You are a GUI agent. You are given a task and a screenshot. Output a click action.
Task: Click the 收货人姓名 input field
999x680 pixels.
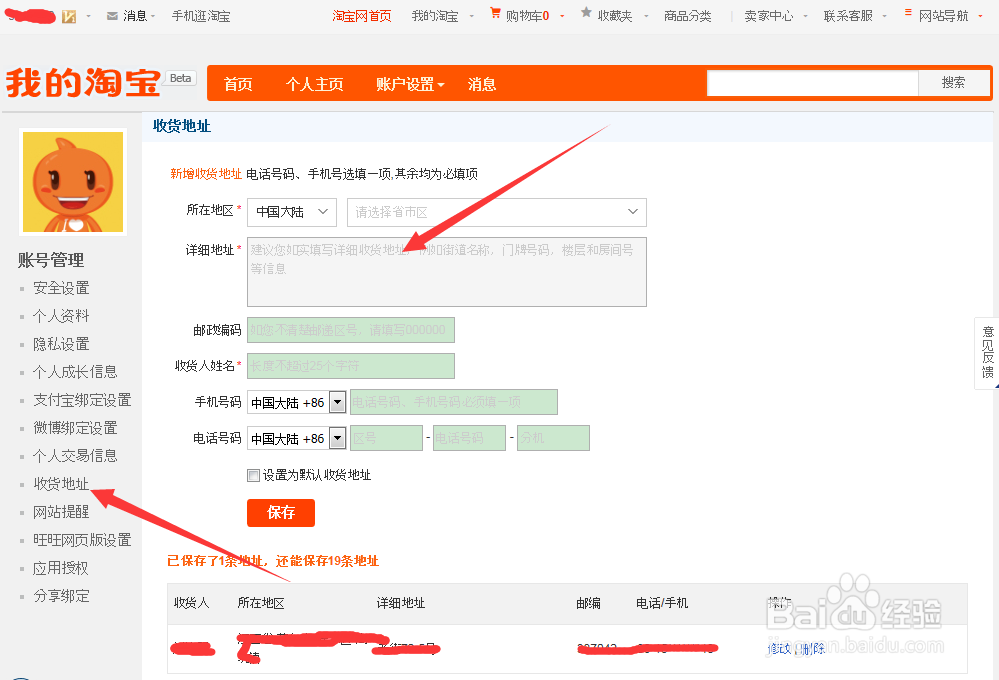350,366
